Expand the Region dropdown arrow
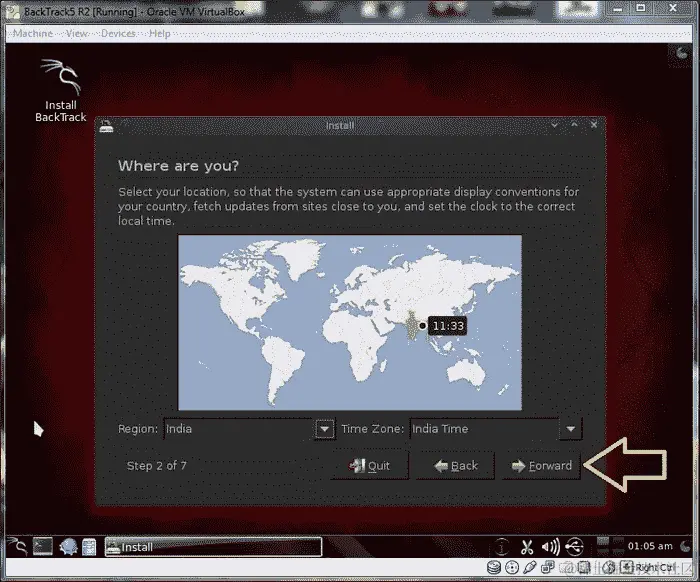This screenshot has height=582, width=700. [325, 429]
